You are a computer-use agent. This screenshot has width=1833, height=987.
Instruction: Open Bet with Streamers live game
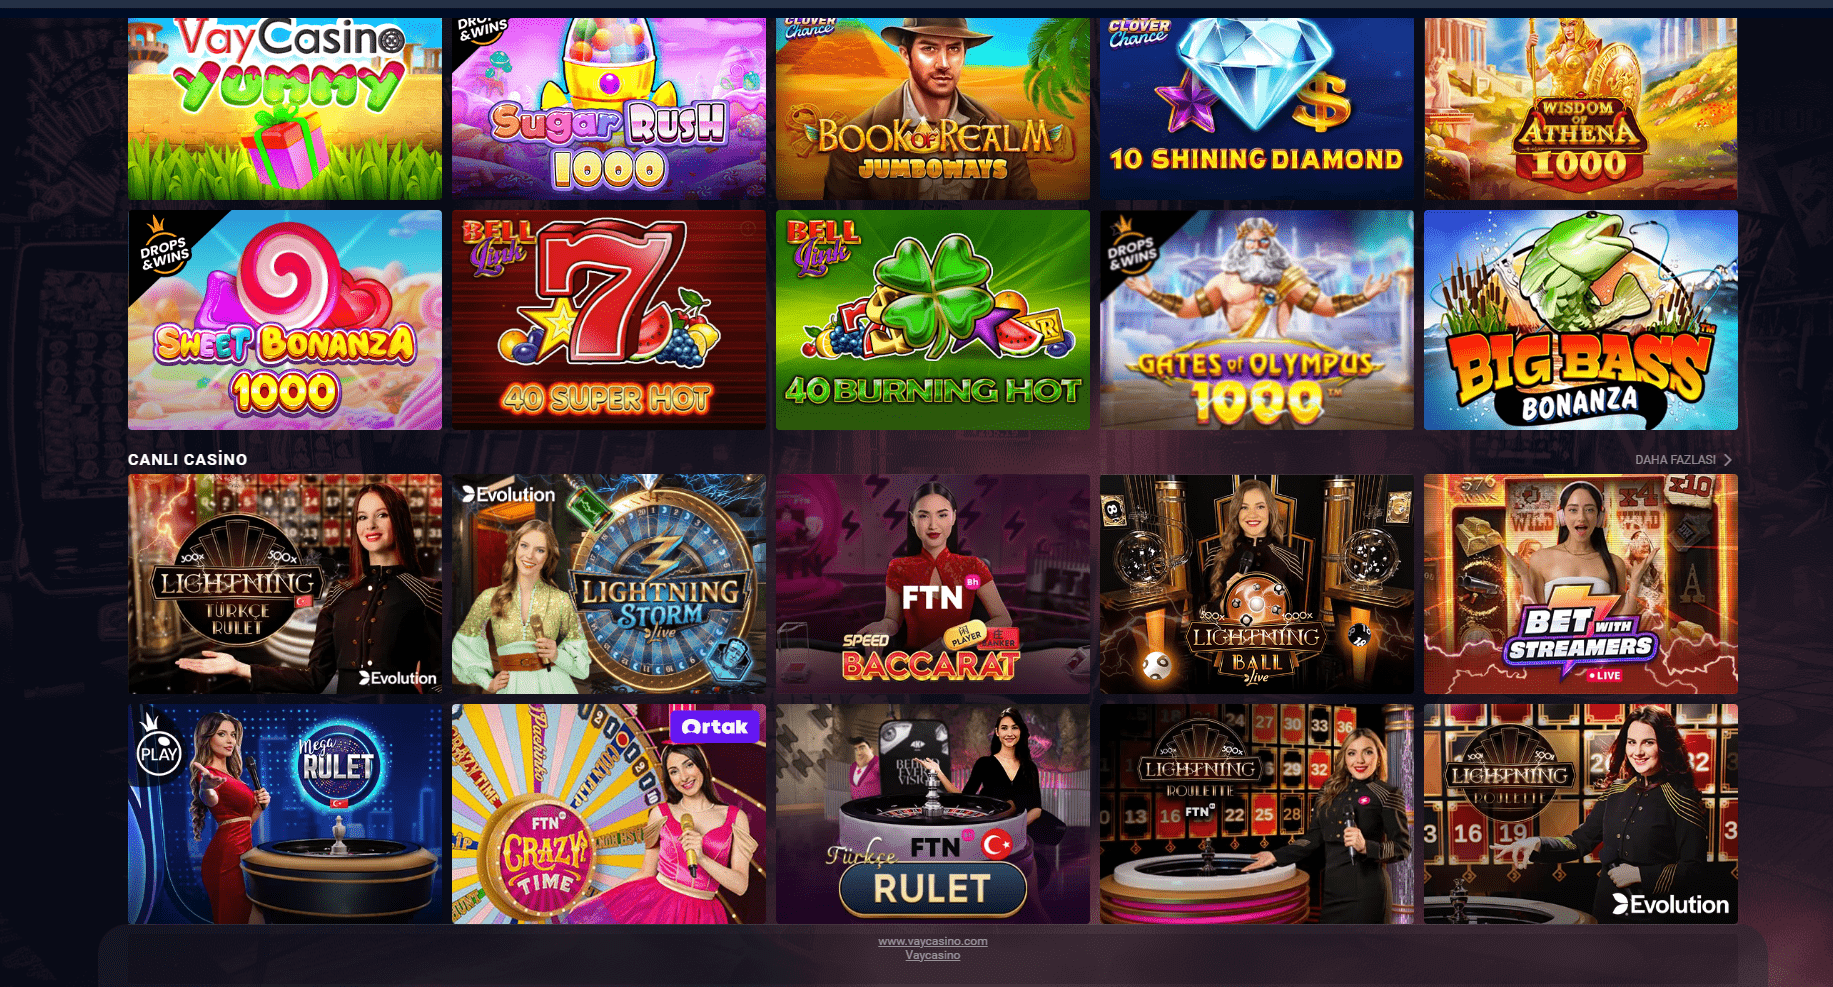click(1580, 584)
